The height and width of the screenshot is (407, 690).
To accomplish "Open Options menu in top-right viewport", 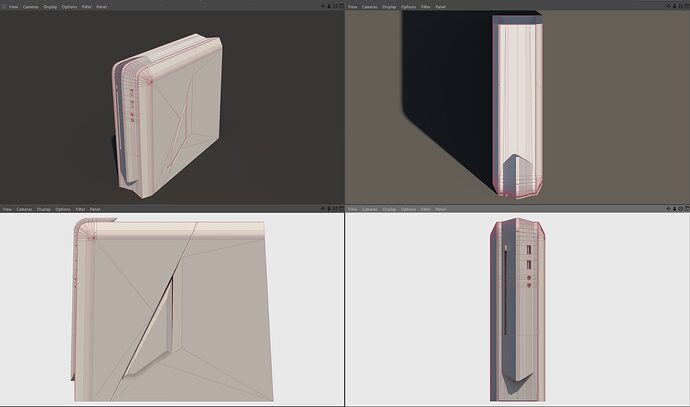I will pos(408,7).
